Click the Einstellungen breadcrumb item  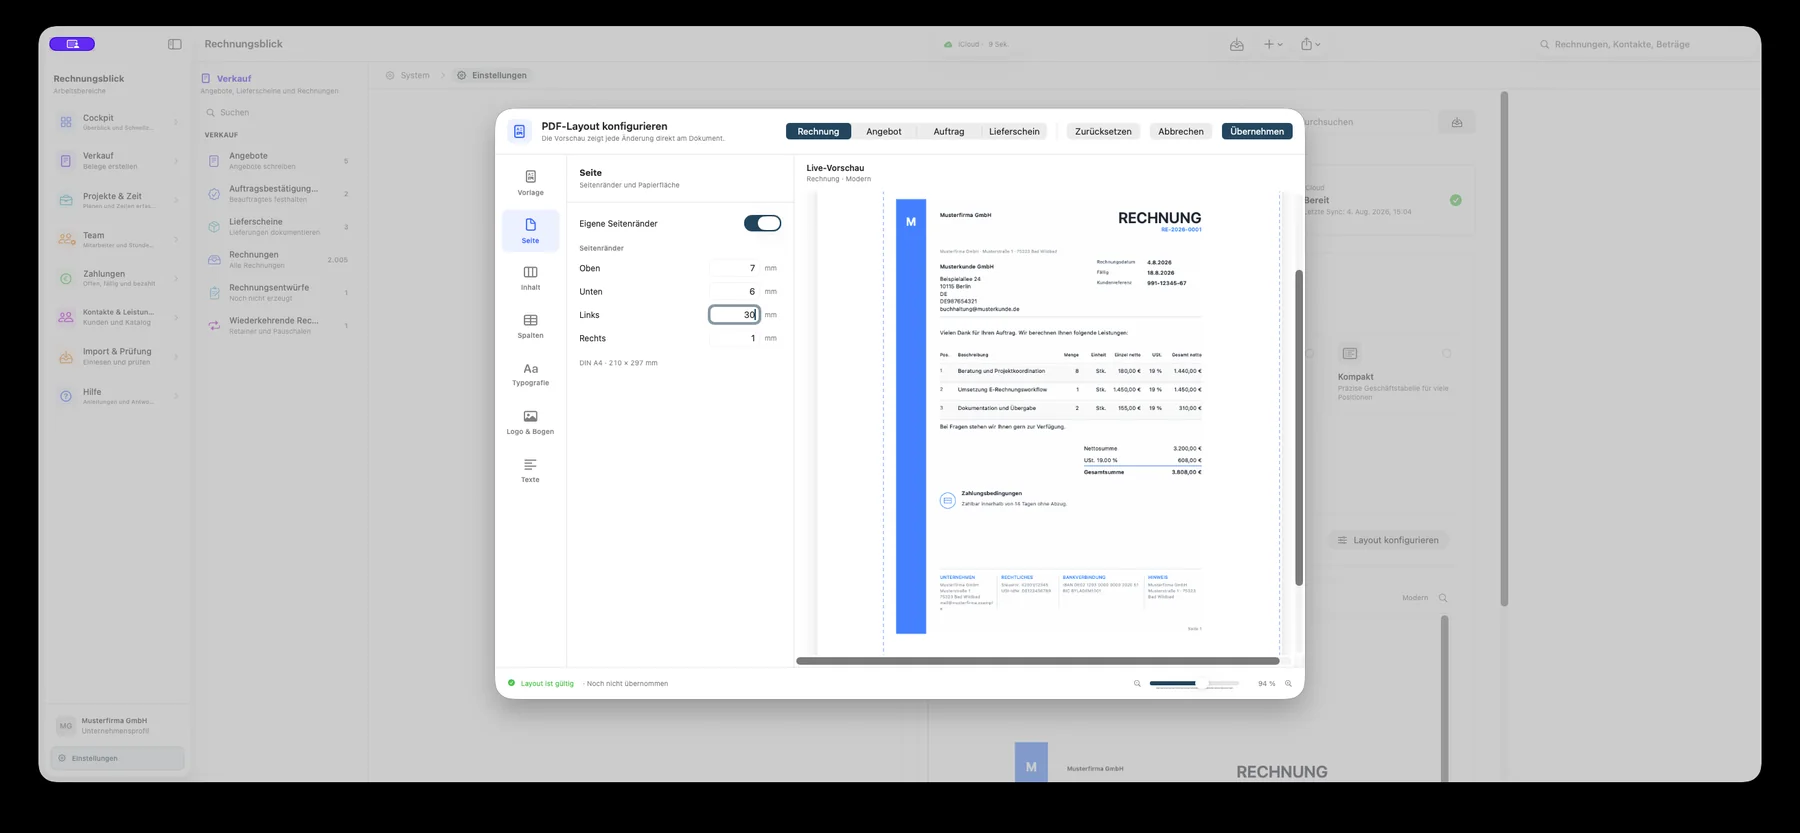[492, 75]
